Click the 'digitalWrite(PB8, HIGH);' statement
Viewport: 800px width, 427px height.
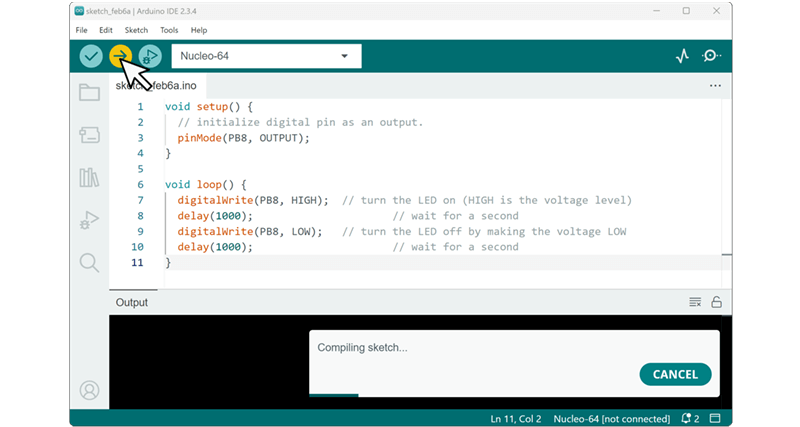point(253,200)
